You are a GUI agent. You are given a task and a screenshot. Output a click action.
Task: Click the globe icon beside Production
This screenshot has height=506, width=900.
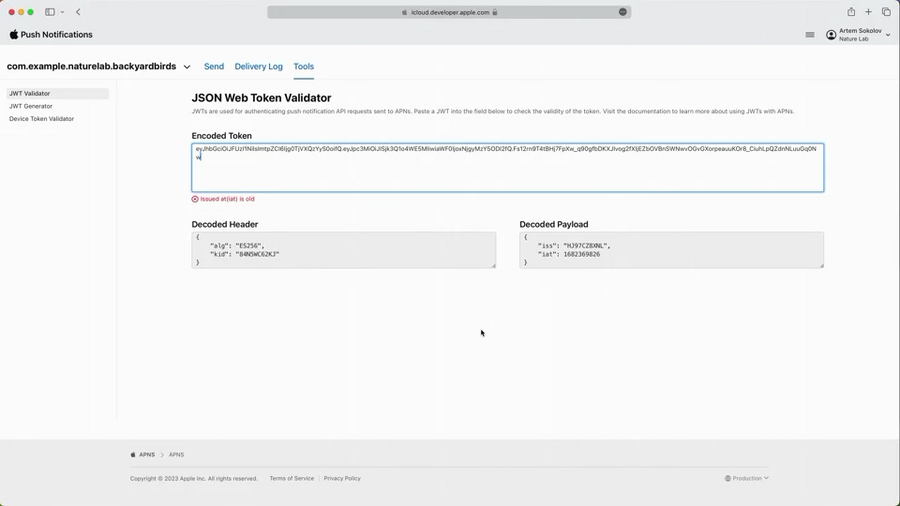(x=727, y=478)
